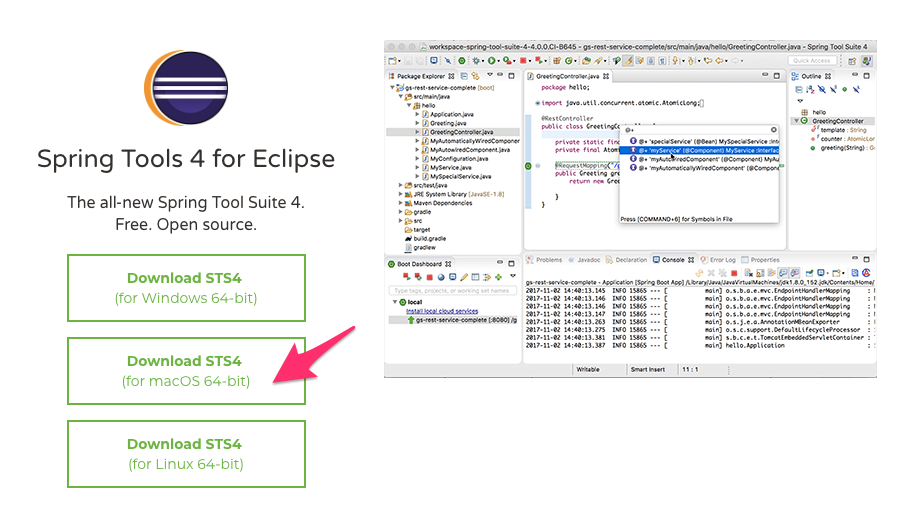Switch to the Properties tab
The width and height of the screenshot is (902, 509).
pyautogui.click(x=760, y=260)
